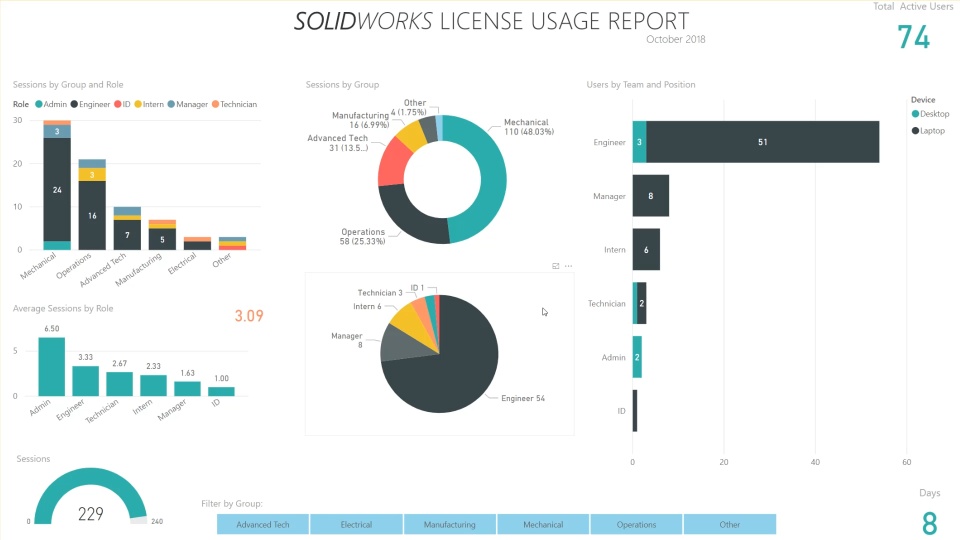Click the "Filter by Group:" label

pyautogui.click(x=232, y=503)
